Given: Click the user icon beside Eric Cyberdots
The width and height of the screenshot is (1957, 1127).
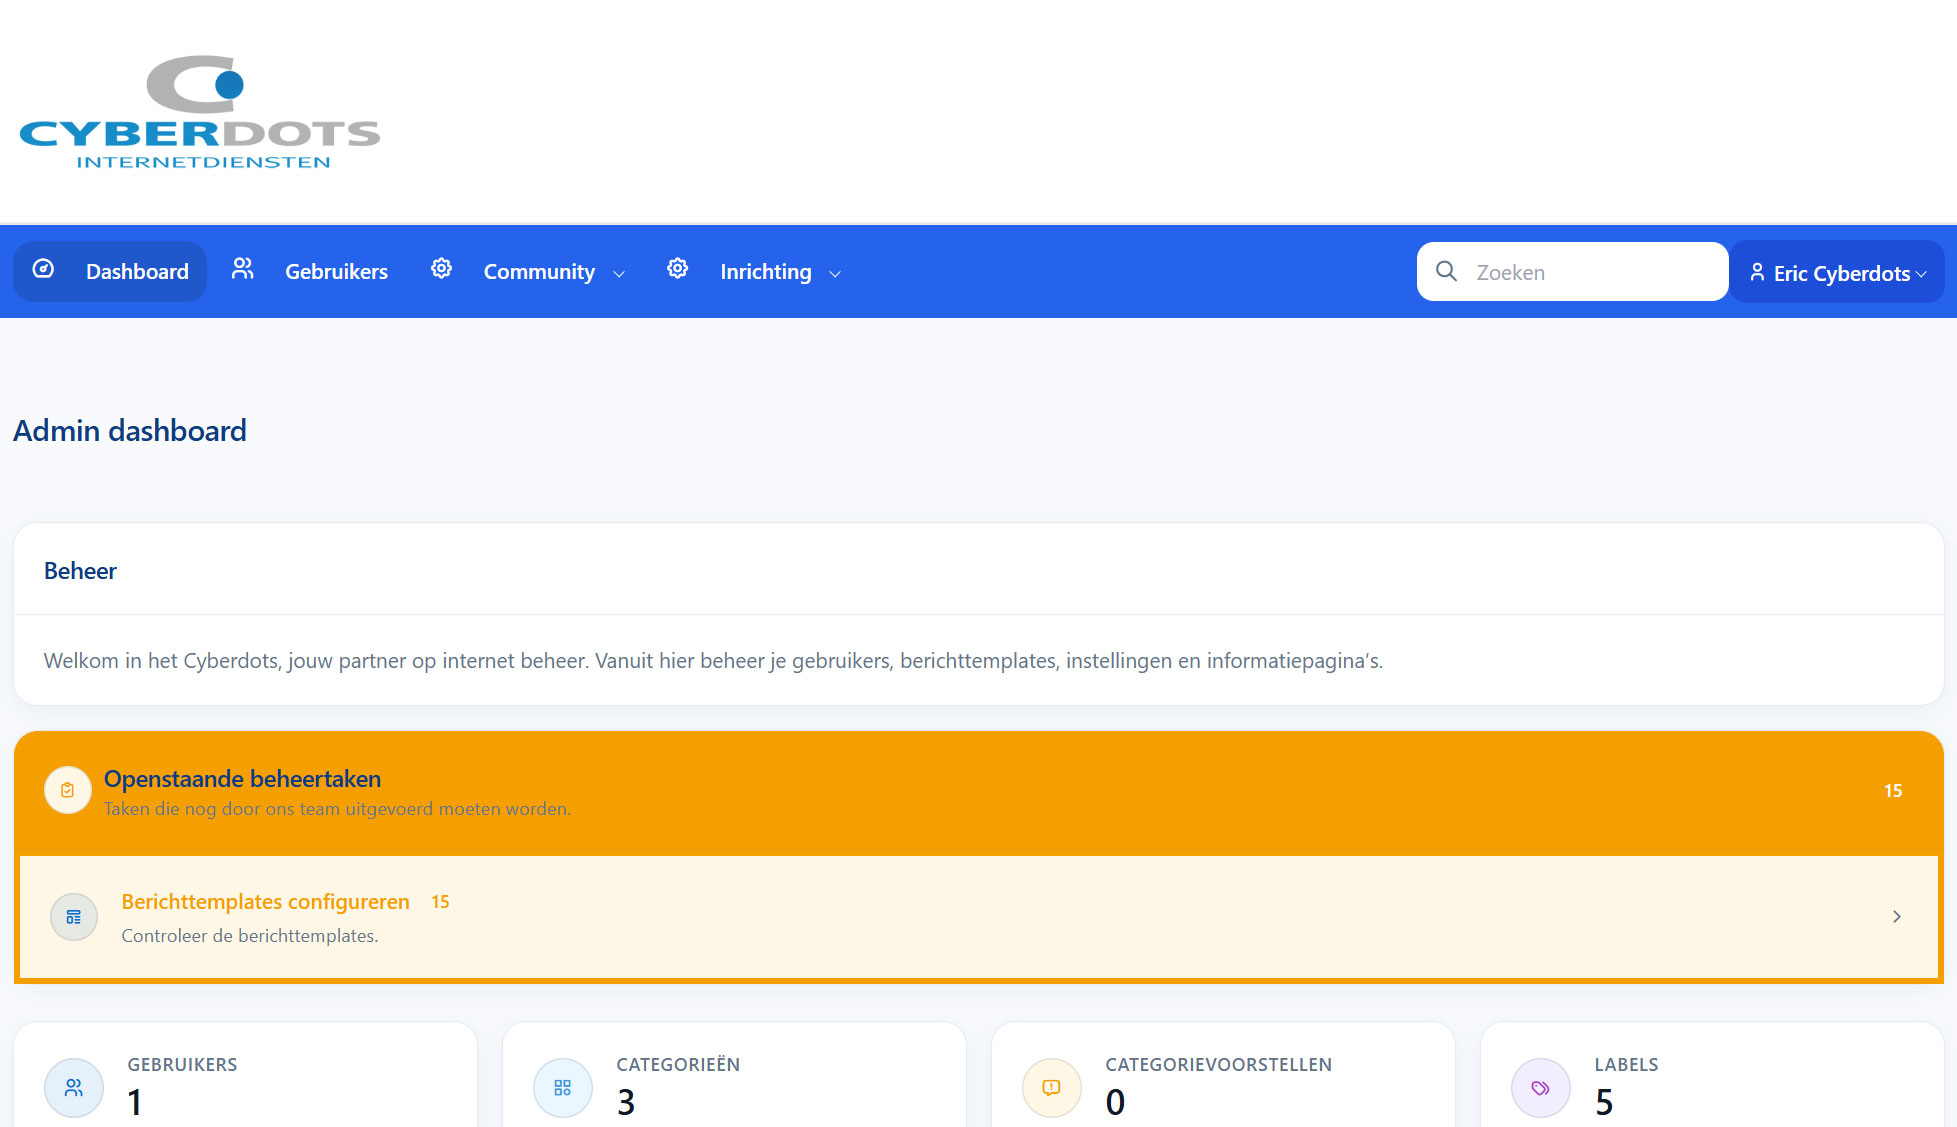Looking at the screenshot, I should pos(1757,272).
